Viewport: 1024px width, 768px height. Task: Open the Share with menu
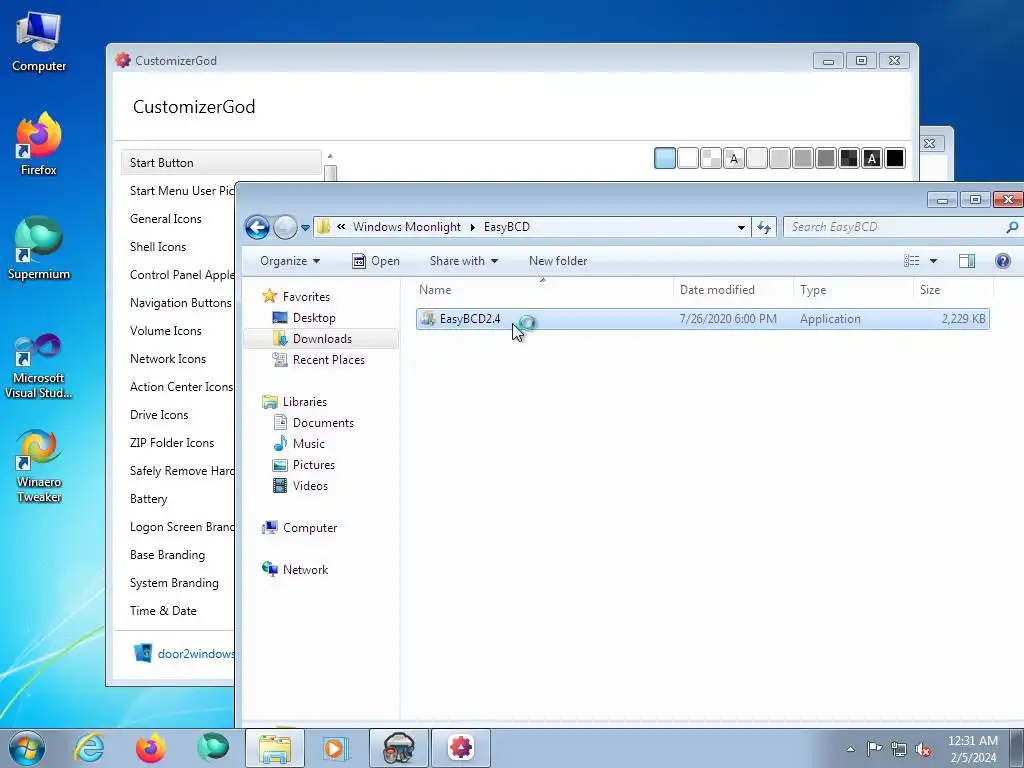coord(464,261)
